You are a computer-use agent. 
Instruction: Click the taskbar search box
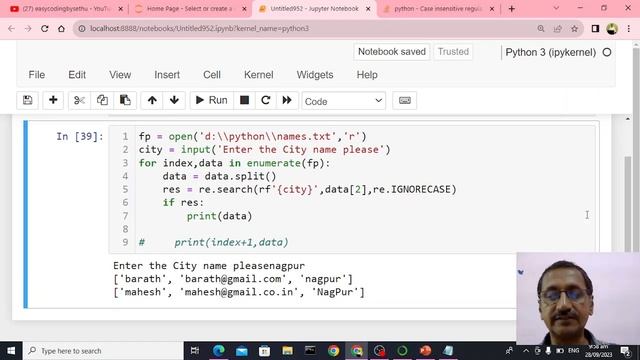pyautogui.click(x=103, y=351)
